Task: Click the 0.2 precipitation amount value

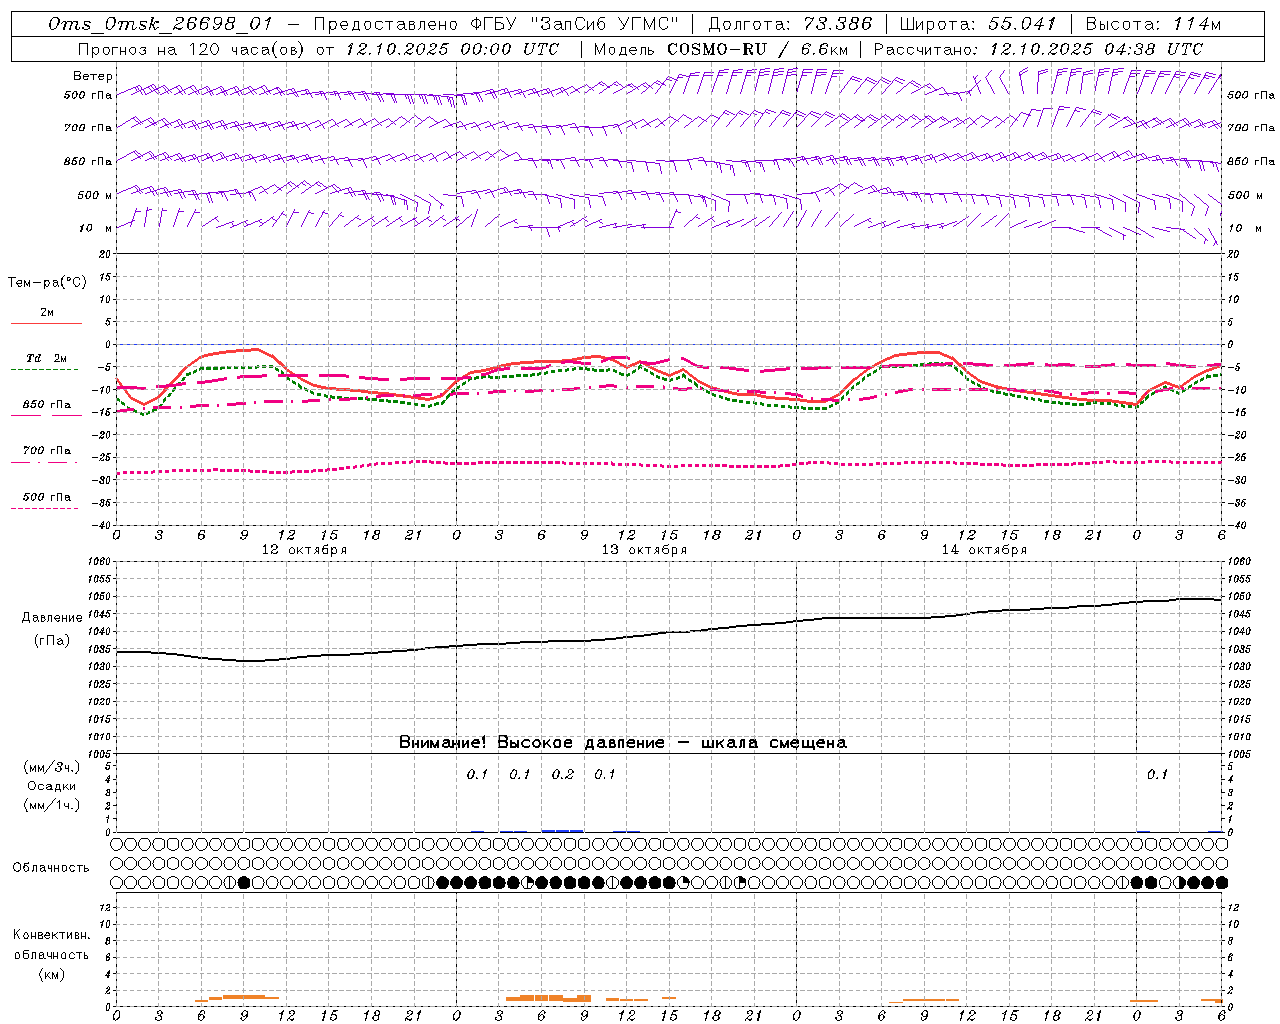Action: coord(563,775)
